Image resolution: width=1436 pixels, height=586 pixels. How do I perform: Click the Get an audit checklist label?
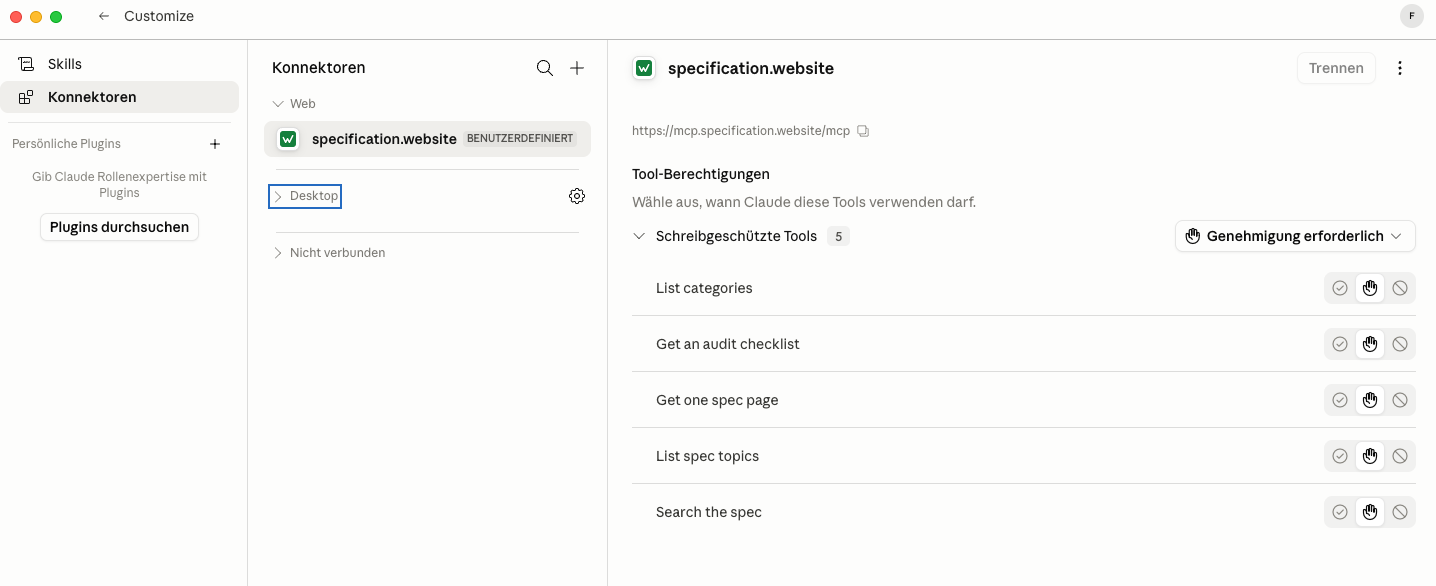[x=728, y=344]
